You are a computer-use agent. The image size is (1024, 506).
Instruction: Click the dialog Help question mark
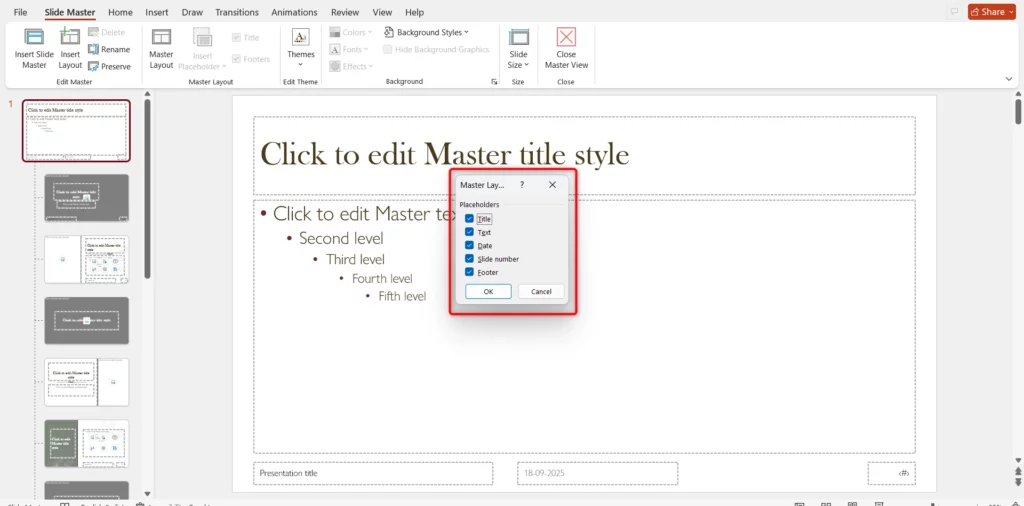pos(522,185)
